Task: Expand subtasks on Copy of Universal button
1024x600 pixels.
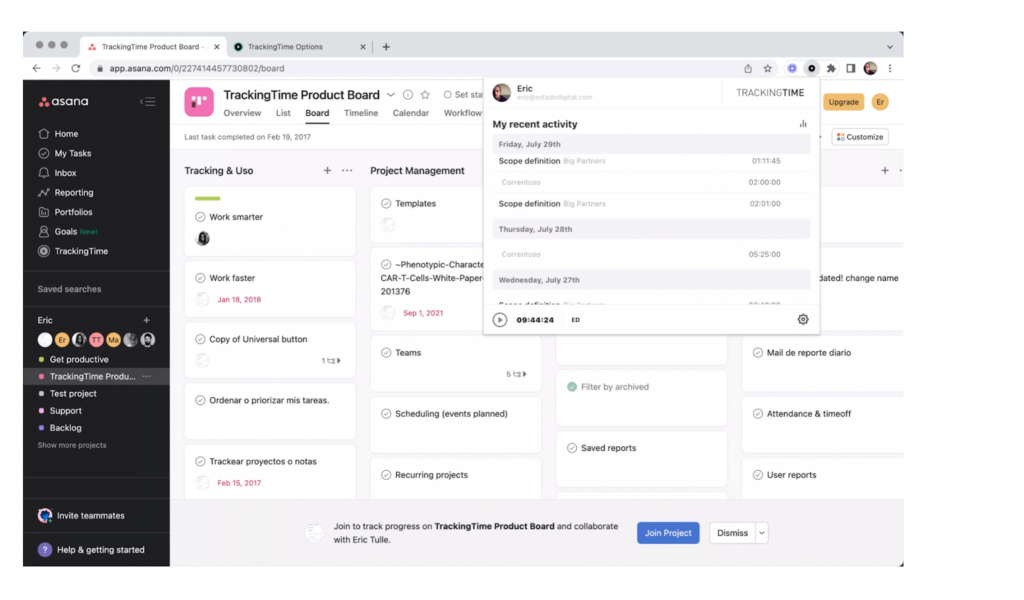Action: (331, 361)
